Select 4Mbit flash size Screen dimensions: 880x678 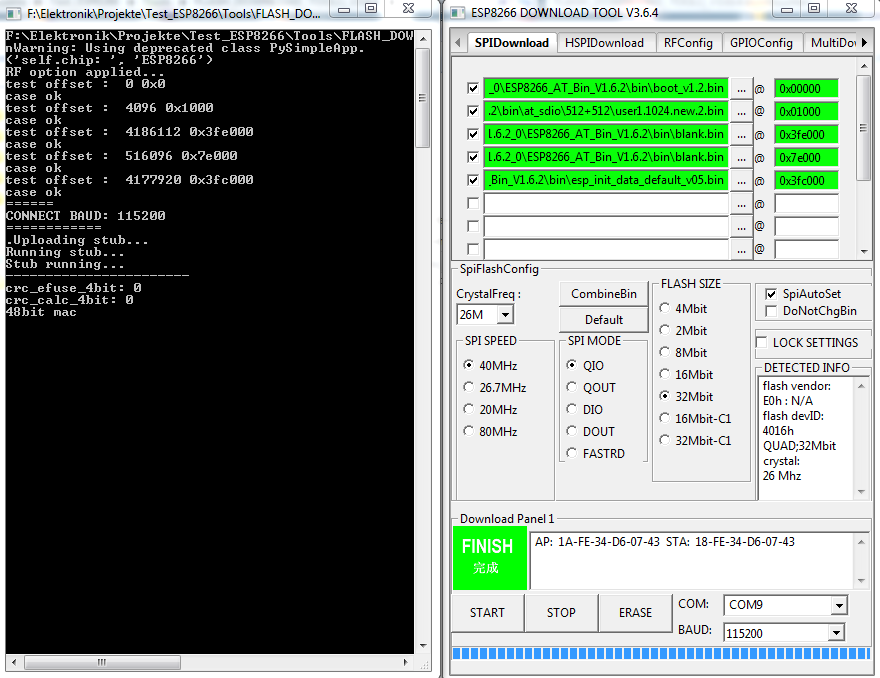664,308
